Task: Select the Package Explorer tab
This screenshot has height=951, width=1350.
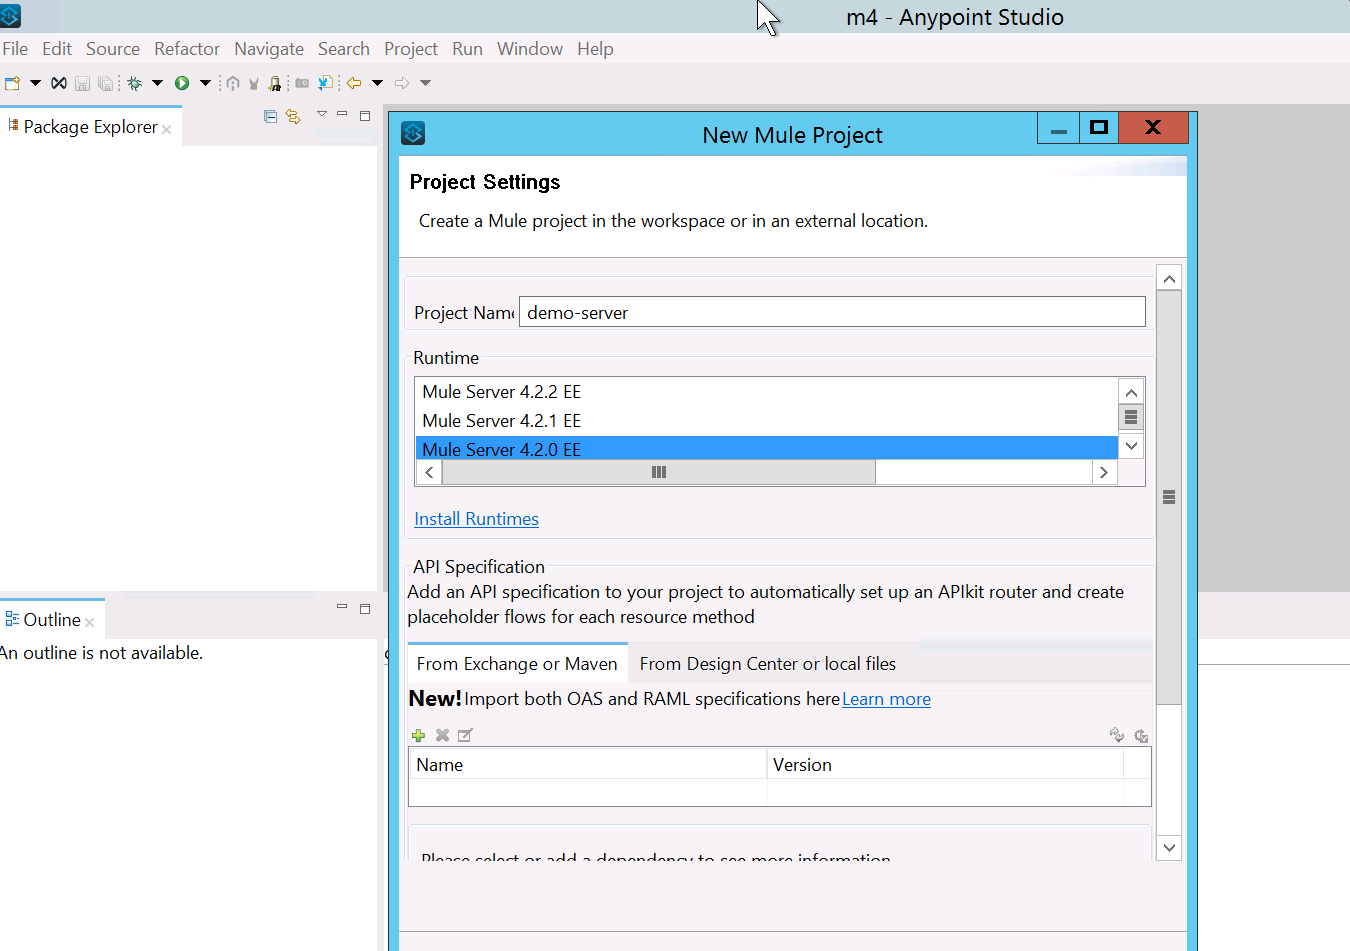Action: coord(90,127)
